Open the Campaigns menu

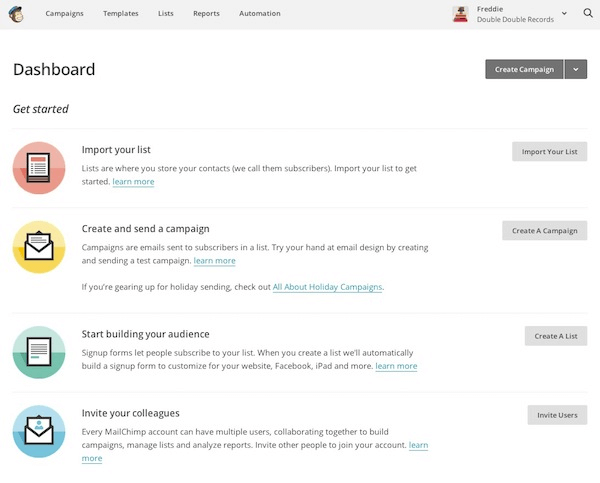pyautogui.click(x=65, y=14)
